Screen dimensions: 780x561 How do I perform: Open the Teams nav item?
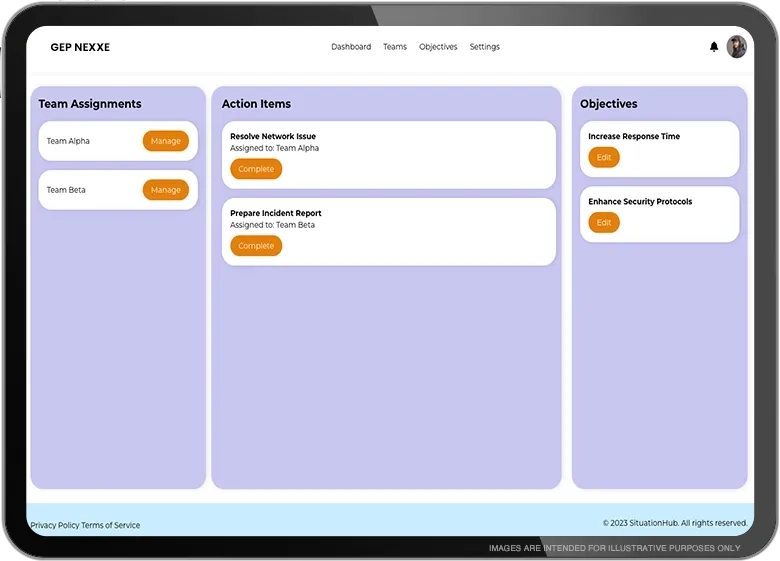(x=395, y=47)
